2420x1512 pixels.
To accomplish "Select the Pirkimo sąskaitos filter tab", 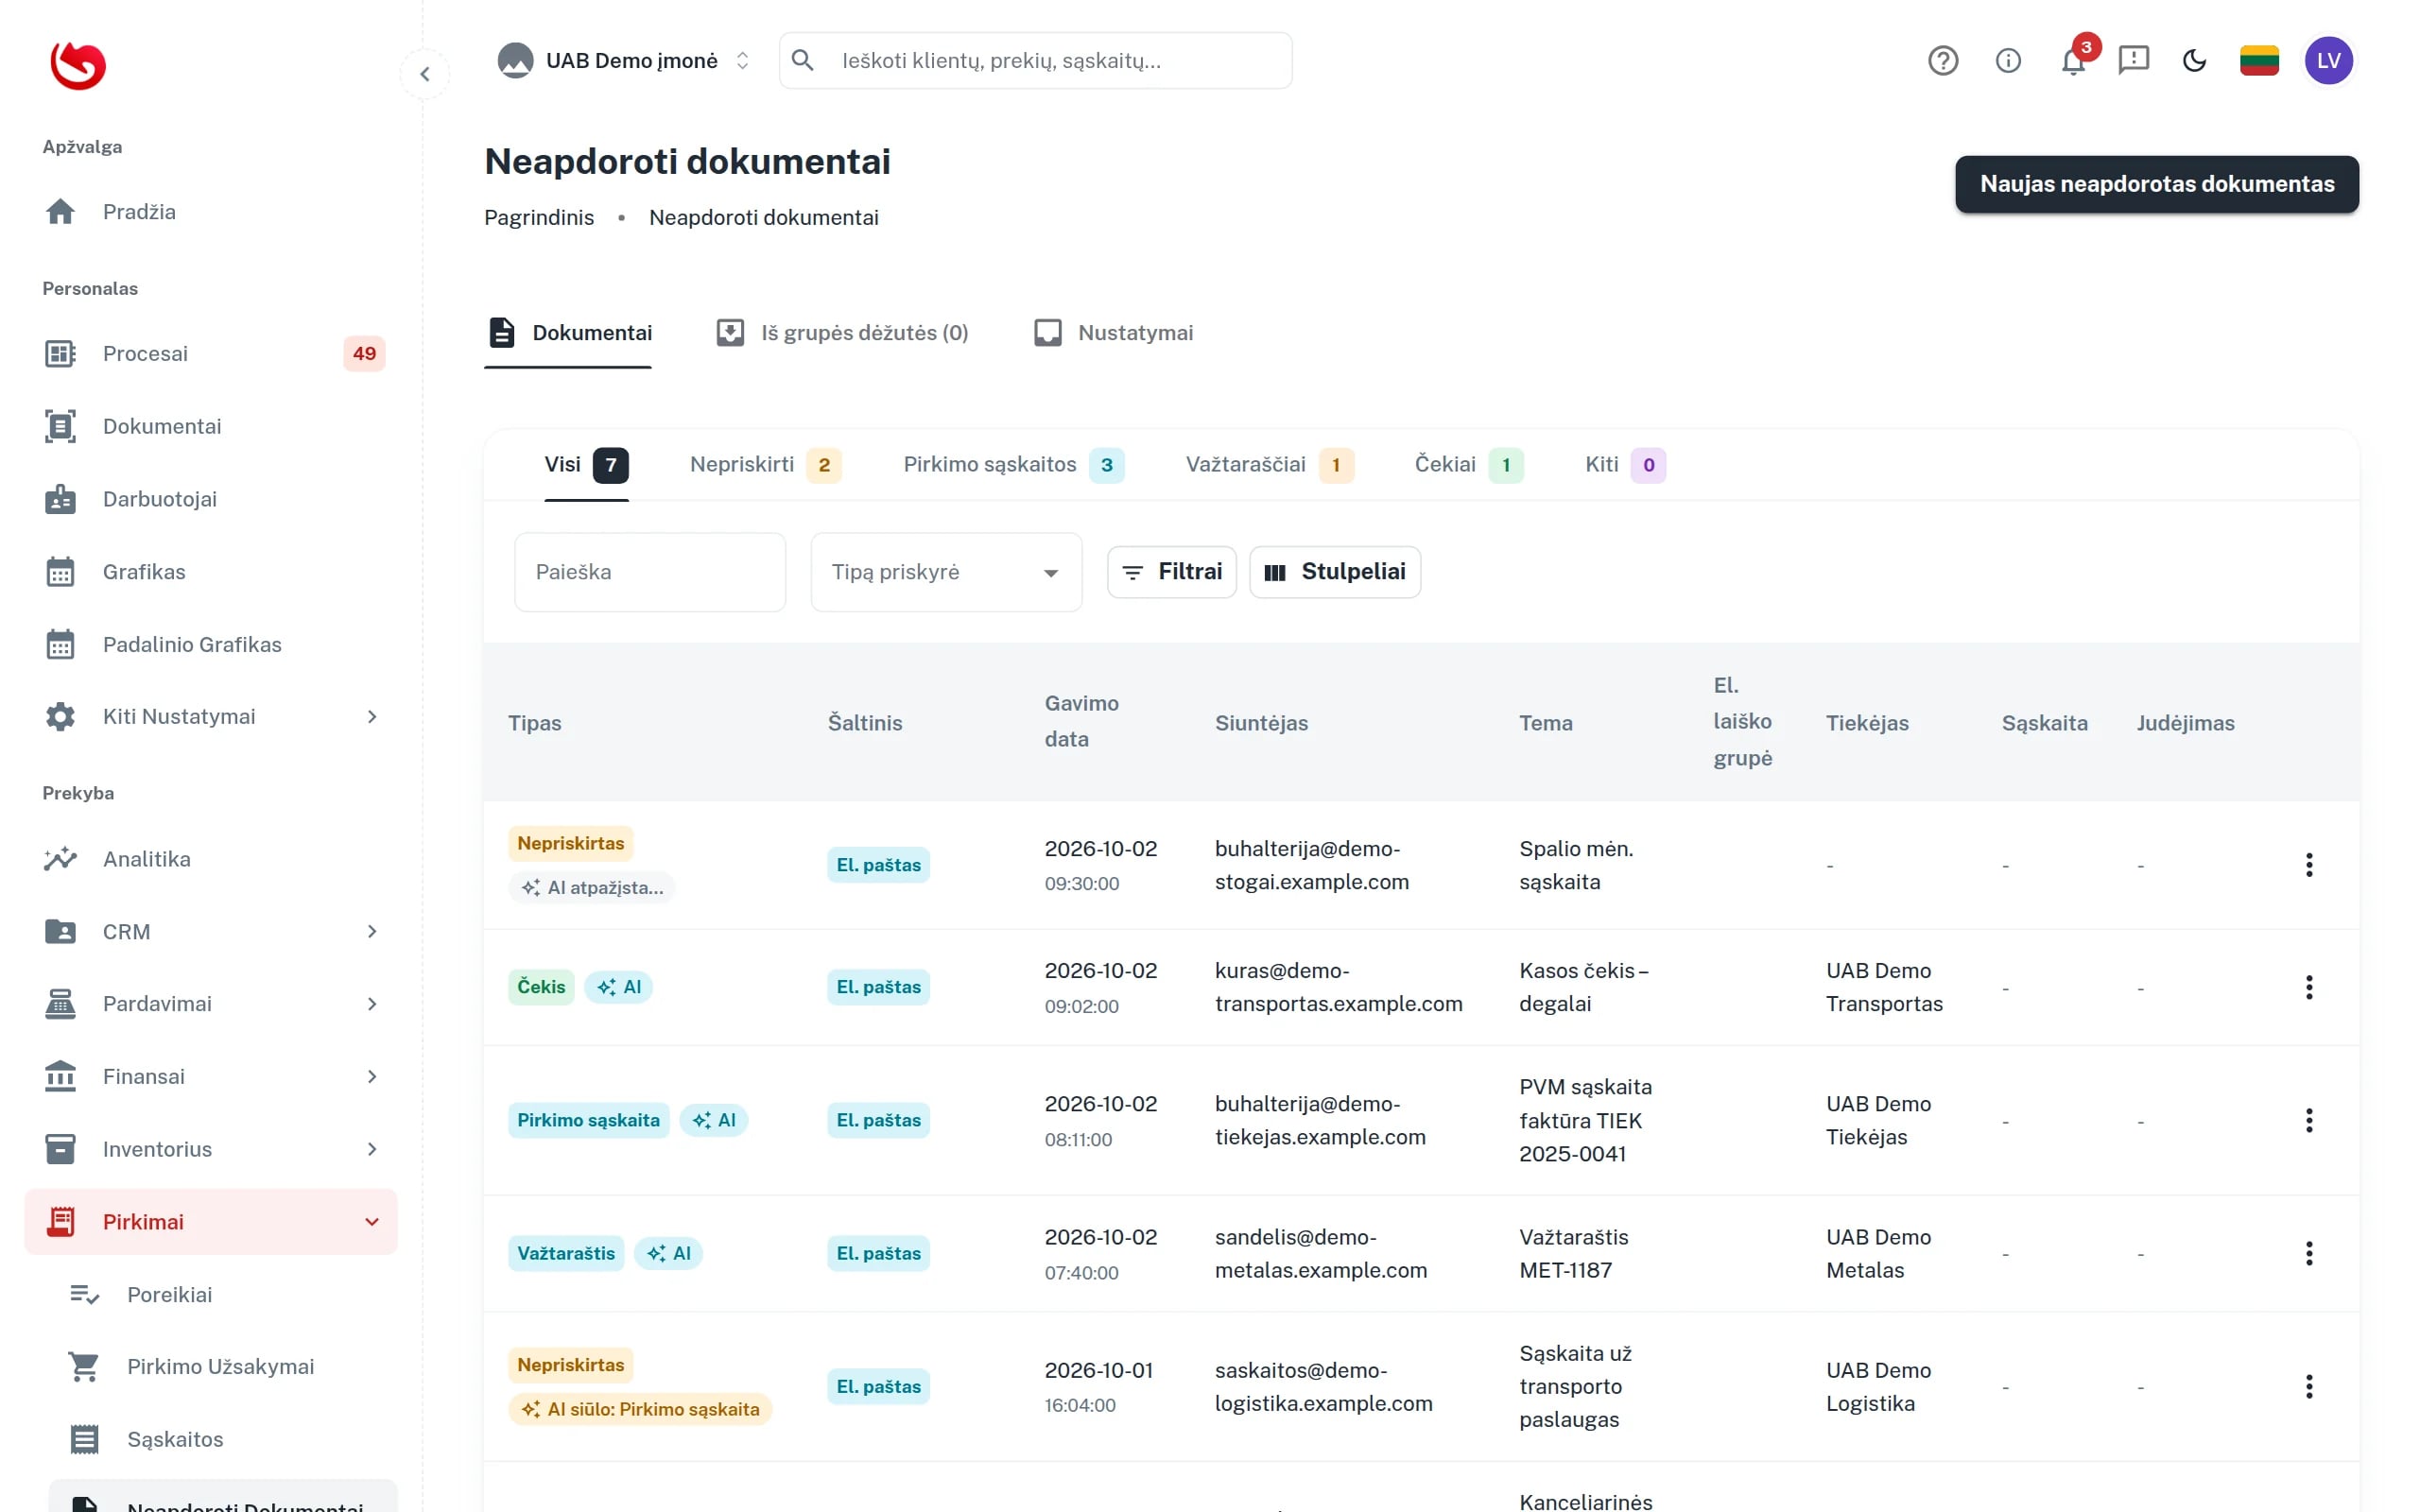I will pyautogui.click(x=1013, y=465).
